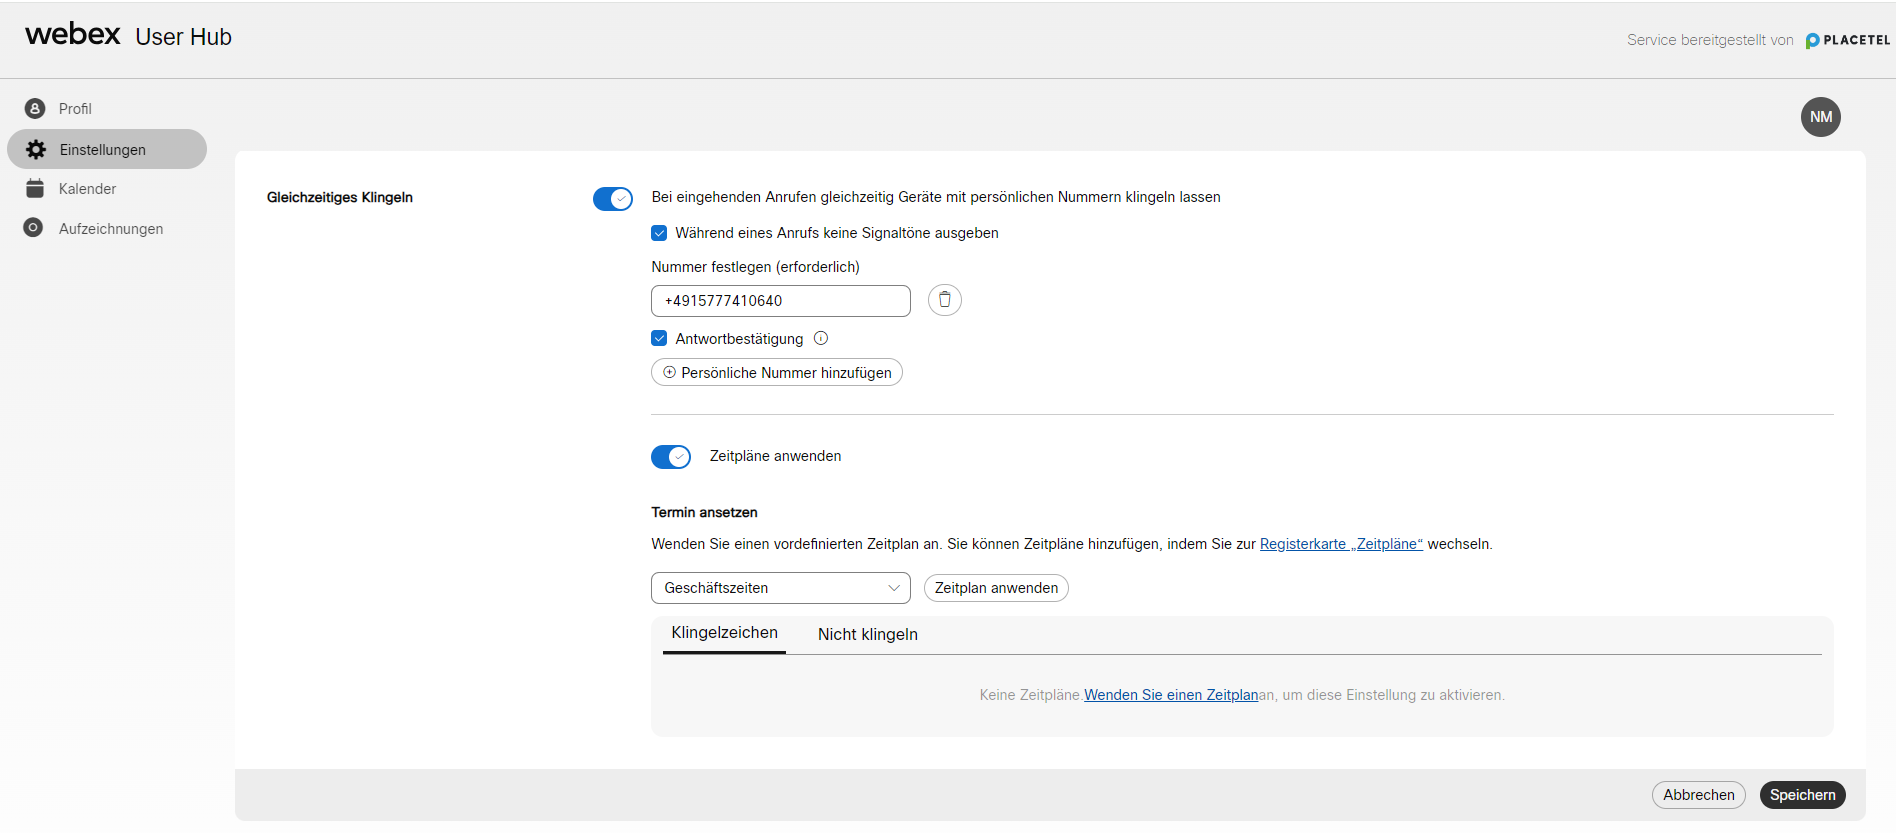Click the Profil person icon in sidebar
This screenshot has width=1896, height=833.
[35, 109]
